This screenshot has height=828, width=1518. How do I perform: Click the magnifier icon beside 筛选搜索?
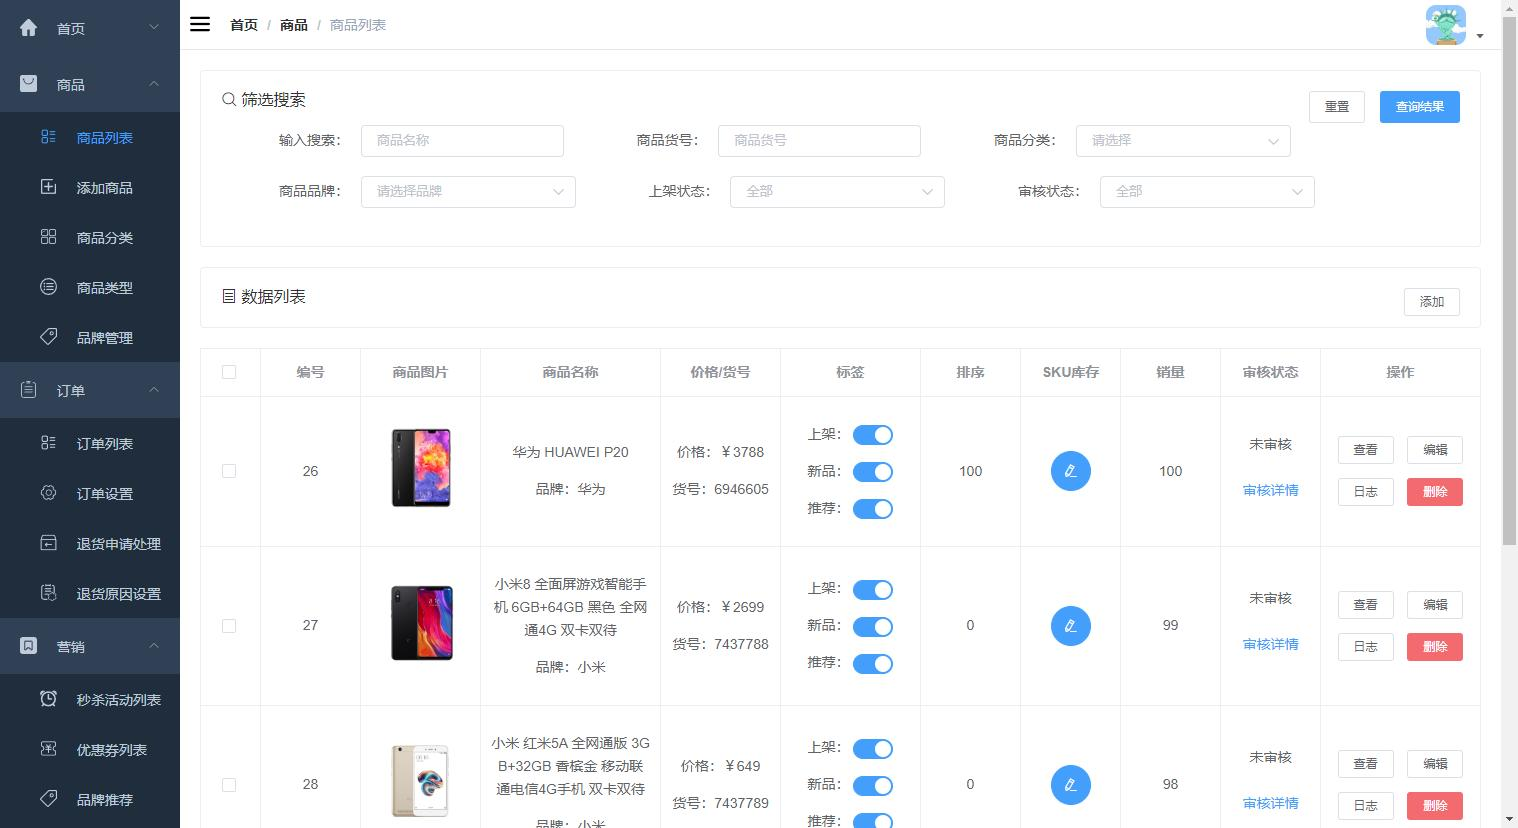point(229,100)
